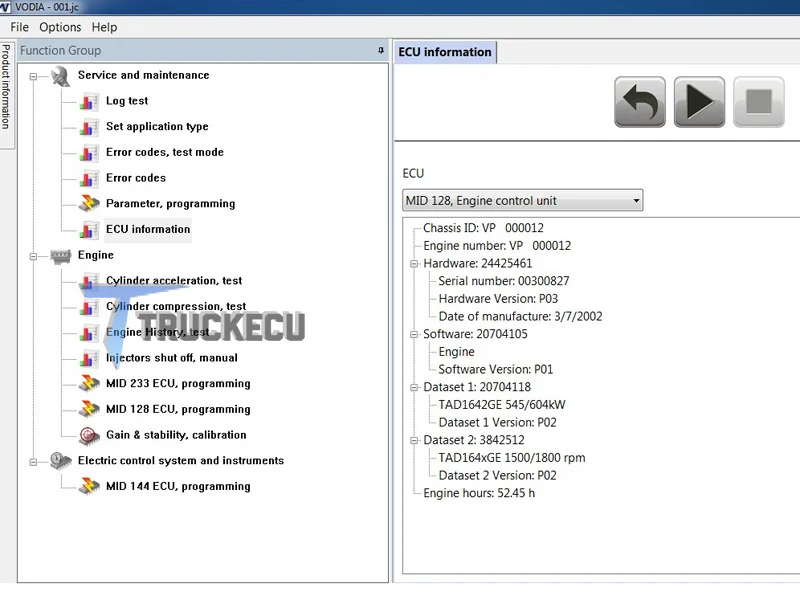Viewport: 800px width, 600px height.
Task: Click the Software Version: P01 row
Action: (495, 369)
